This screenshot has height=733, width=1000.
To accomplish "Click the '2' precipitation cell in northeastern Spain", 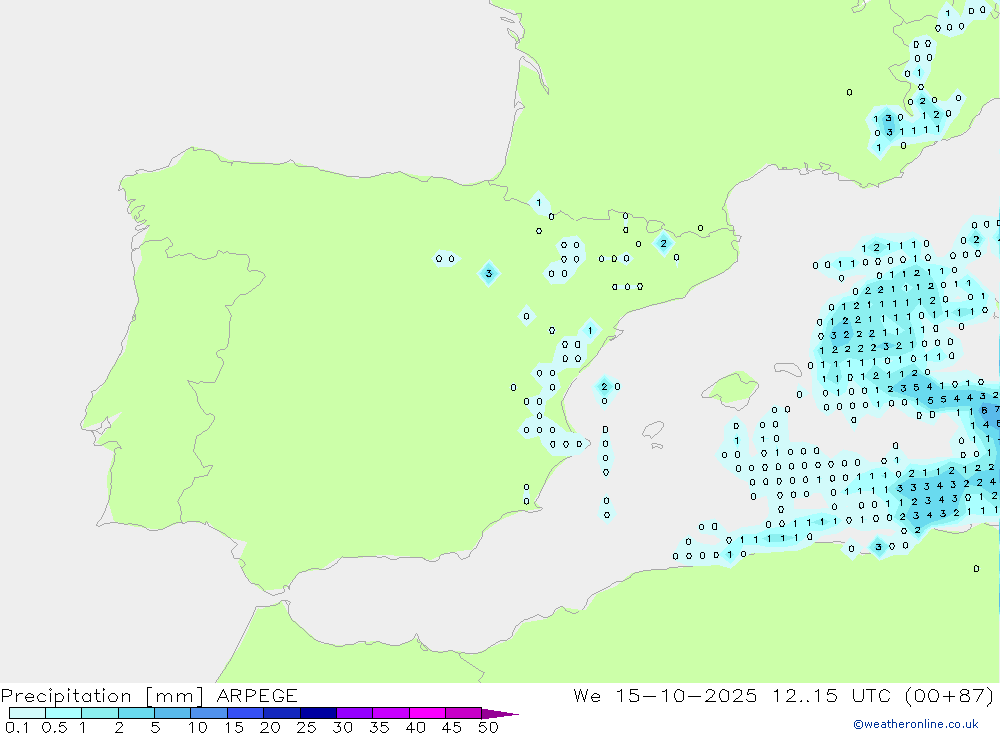I will pyautogui.click(x=663, y=243).
